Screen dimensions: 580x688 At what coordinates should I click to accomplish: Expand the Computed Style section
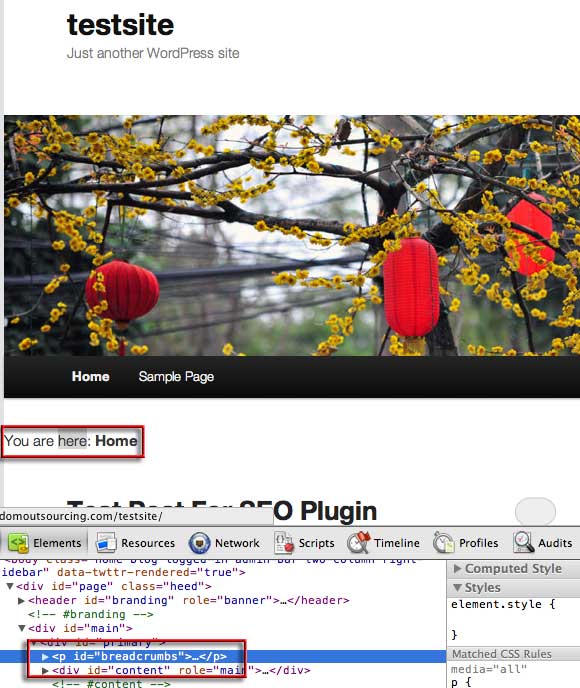[457, 569]
